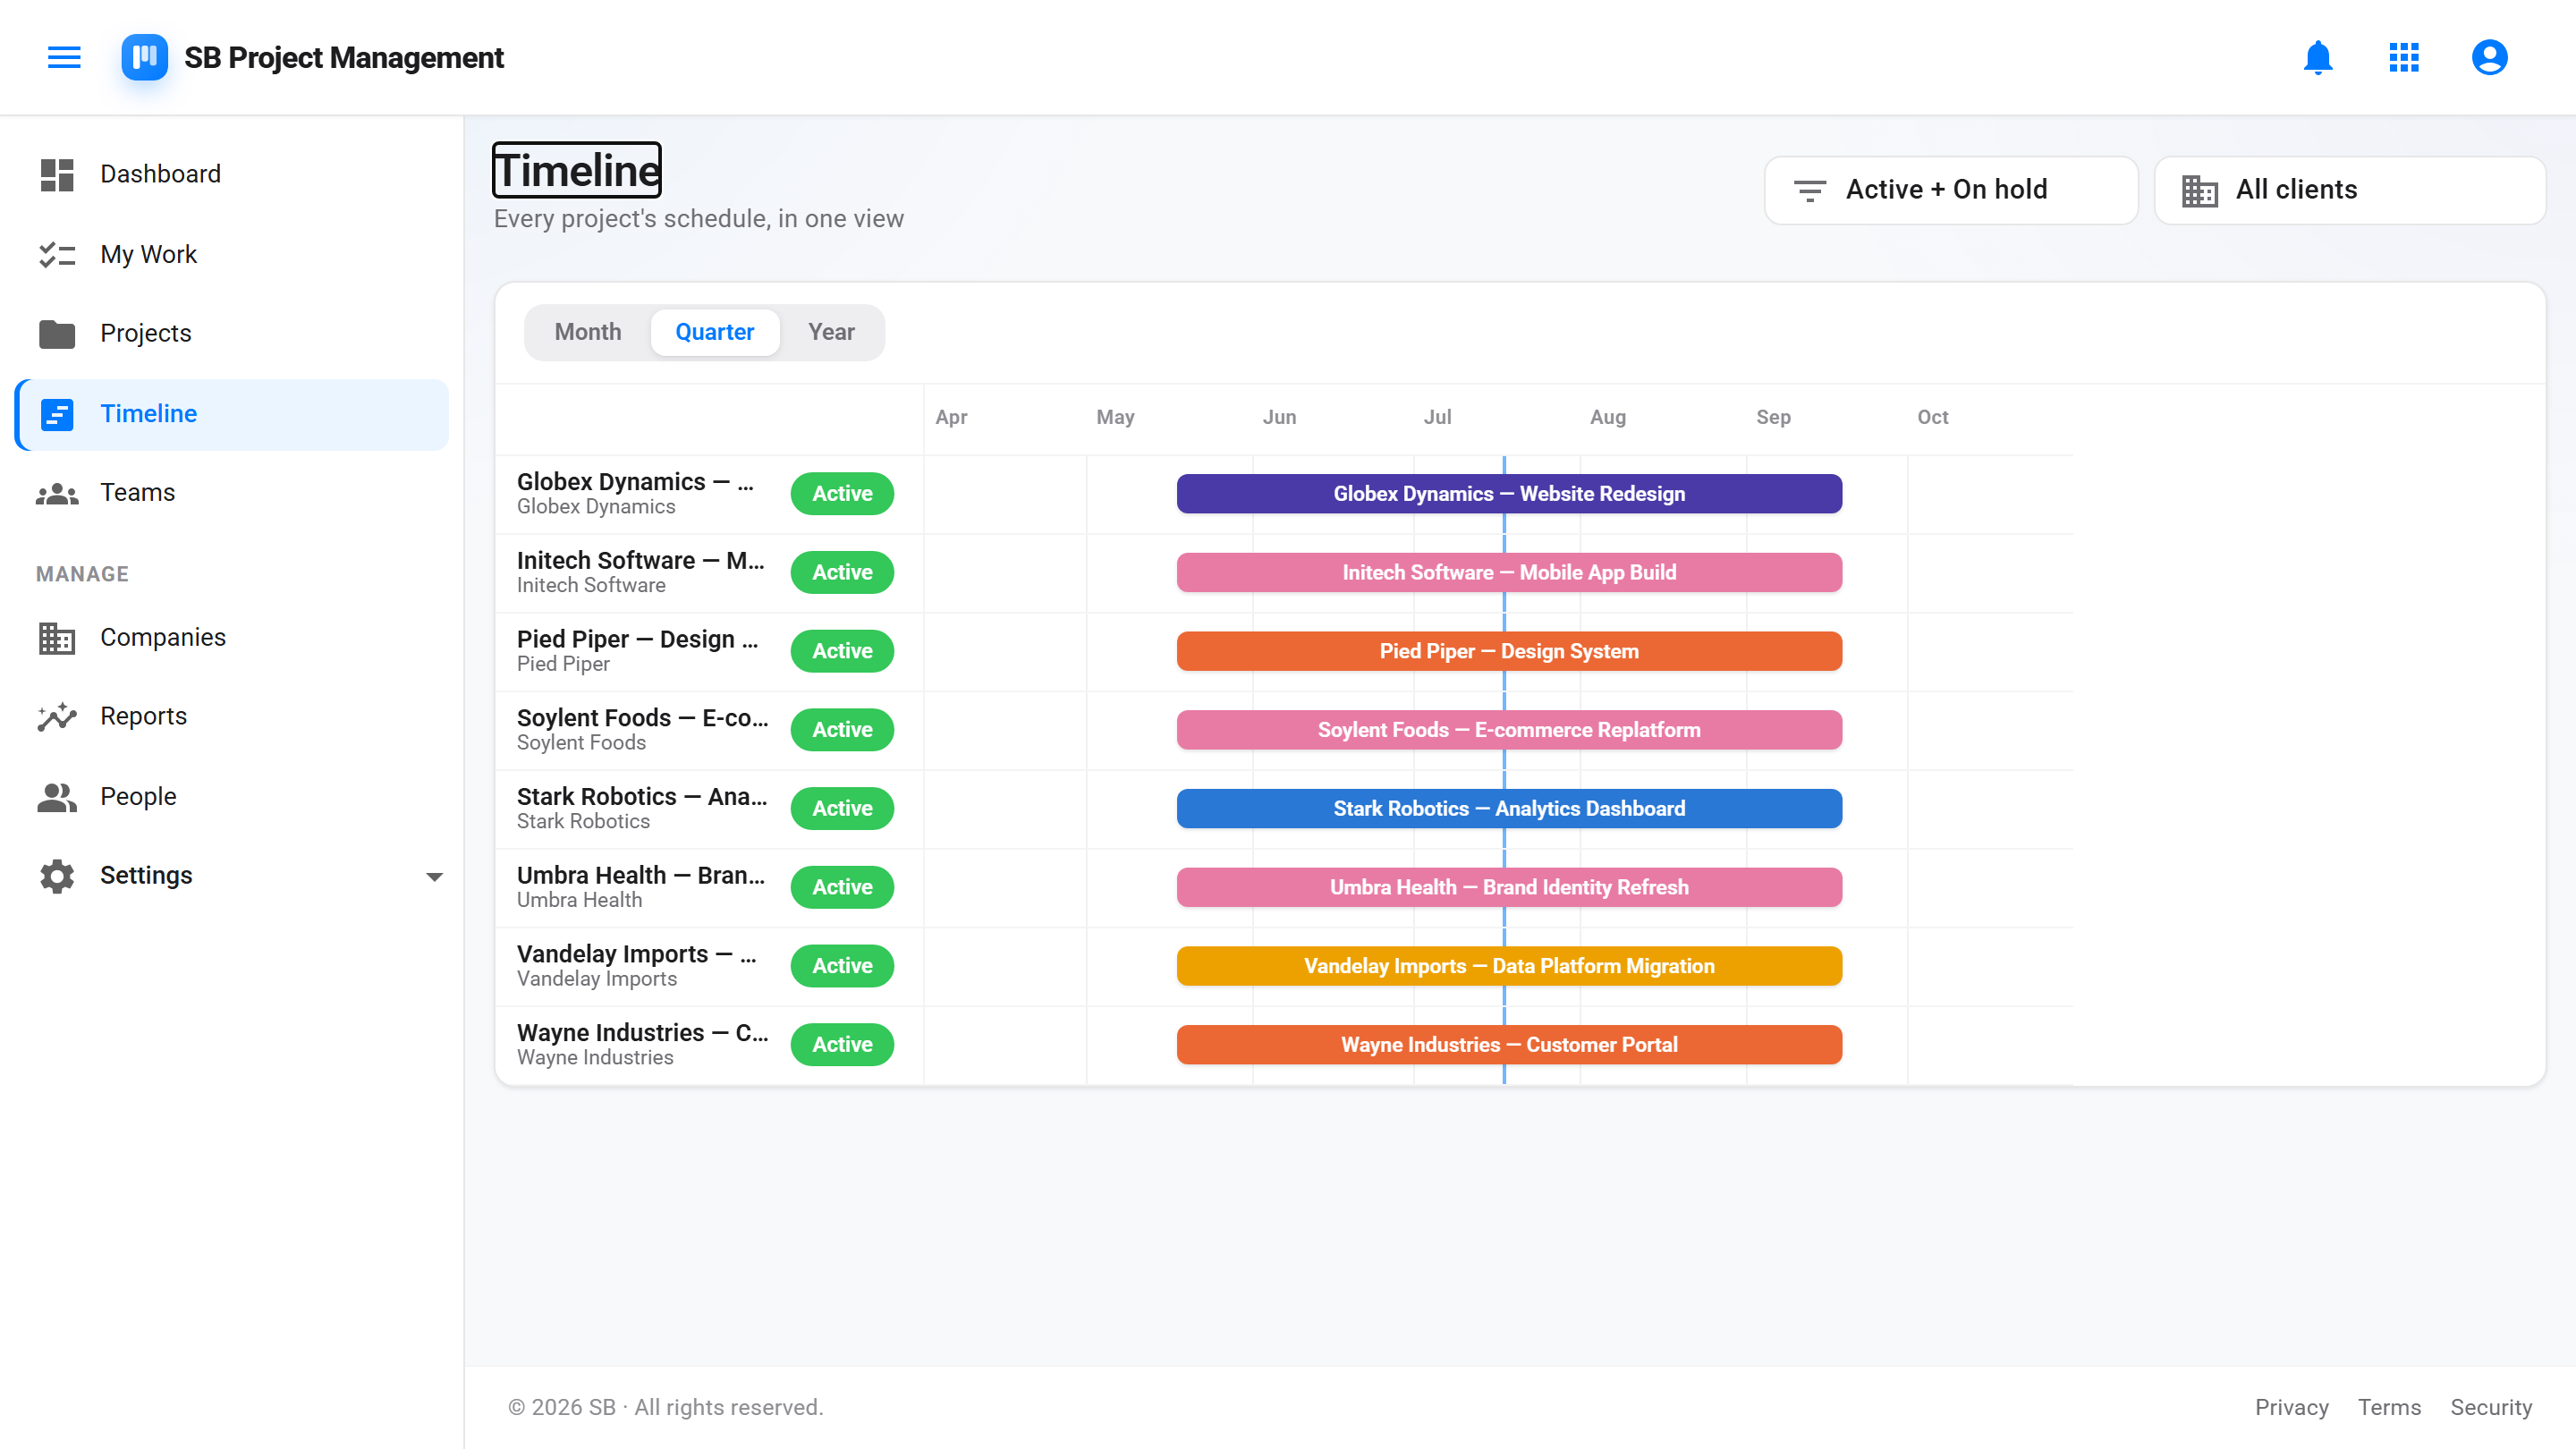Select the Initech Software project row name
Viewport: 2576px width, 1449px height.
[x=640, y=561]
